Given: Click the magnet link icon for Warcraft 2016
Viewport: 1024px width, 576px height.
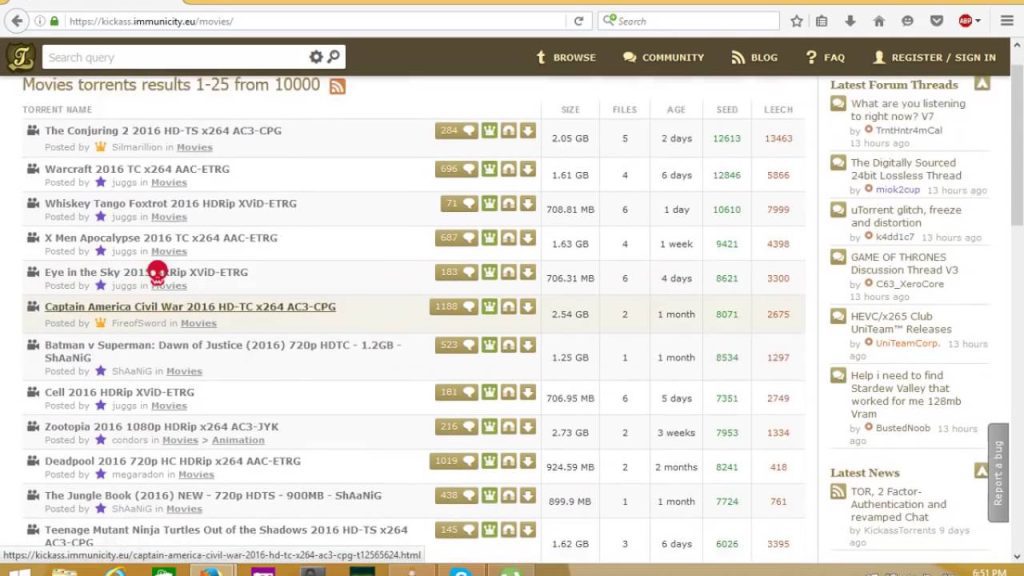Looking at the screenshot, I should pyautogui.click(x=508, y=169).
